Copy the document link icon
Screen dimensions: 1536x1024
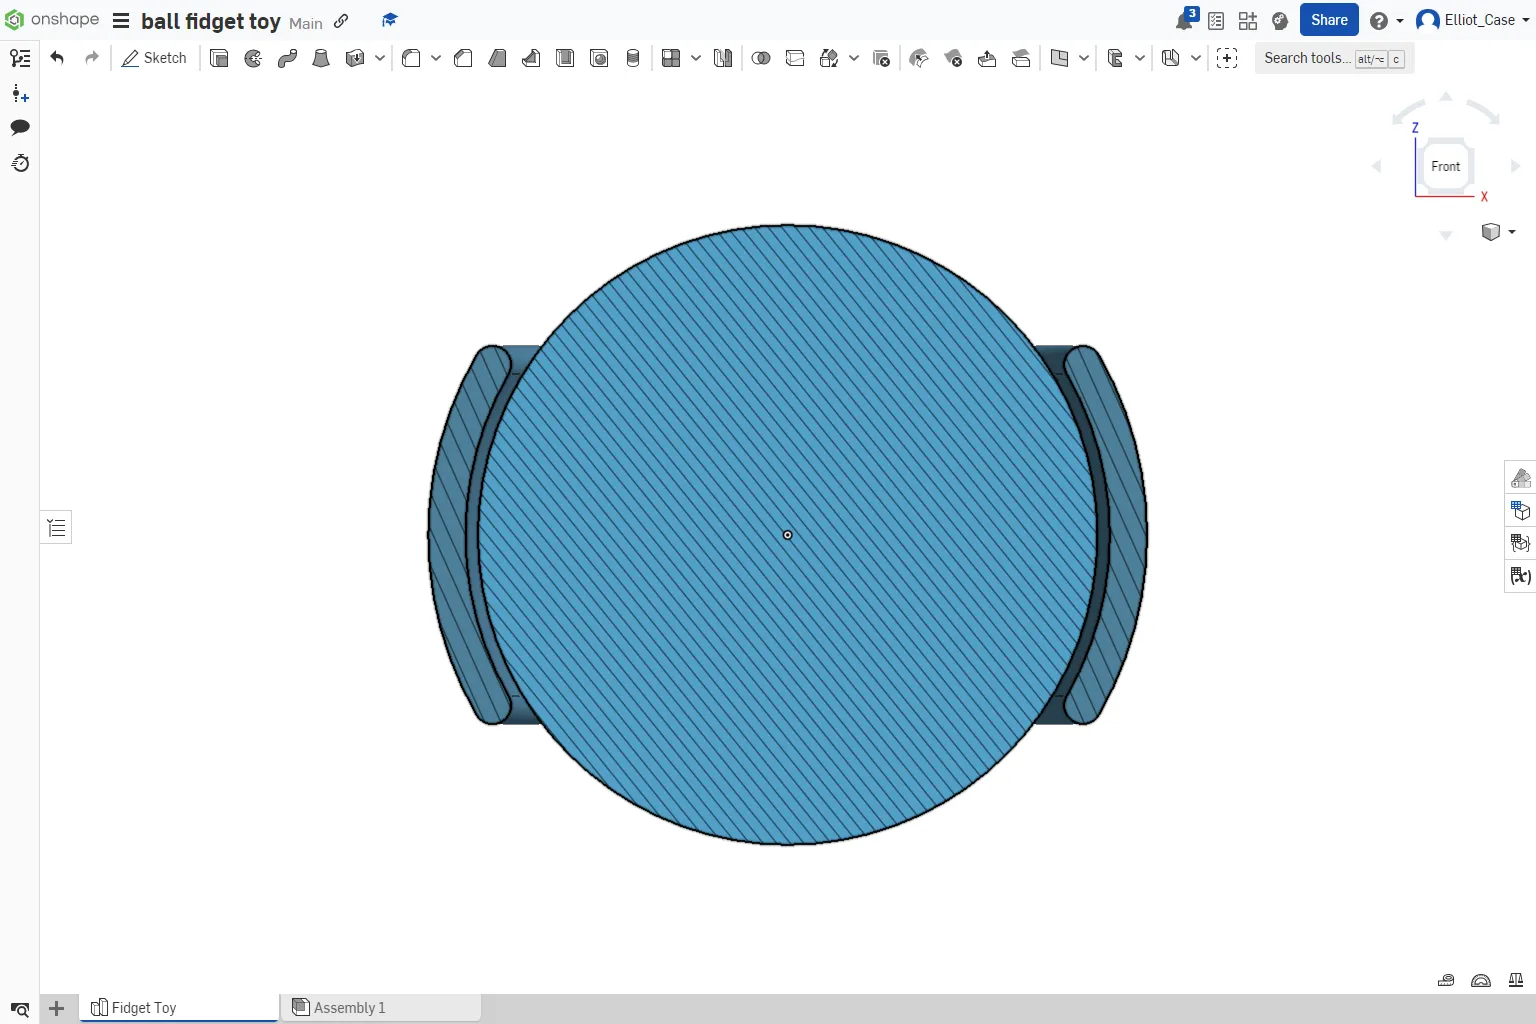[x=341, y=21]
